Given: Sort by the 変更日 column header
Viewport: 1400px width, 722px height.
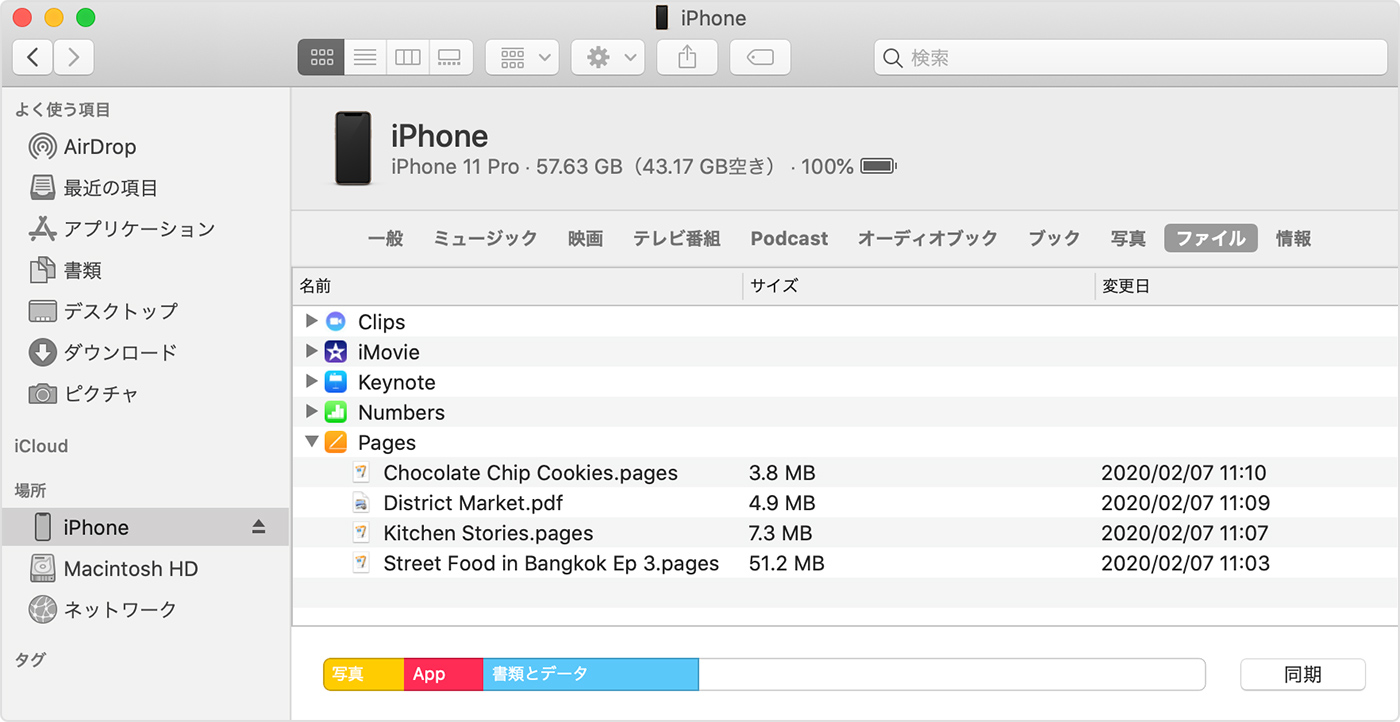Looking at the screenshot, I should pos(1246,286).
